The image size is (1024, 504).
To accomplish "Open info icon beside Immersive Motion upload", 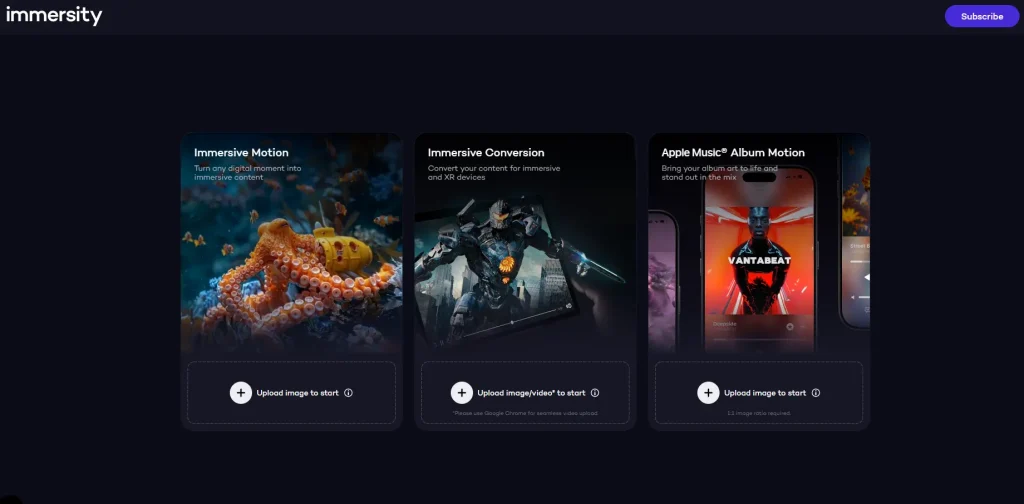I will (348, 393).
